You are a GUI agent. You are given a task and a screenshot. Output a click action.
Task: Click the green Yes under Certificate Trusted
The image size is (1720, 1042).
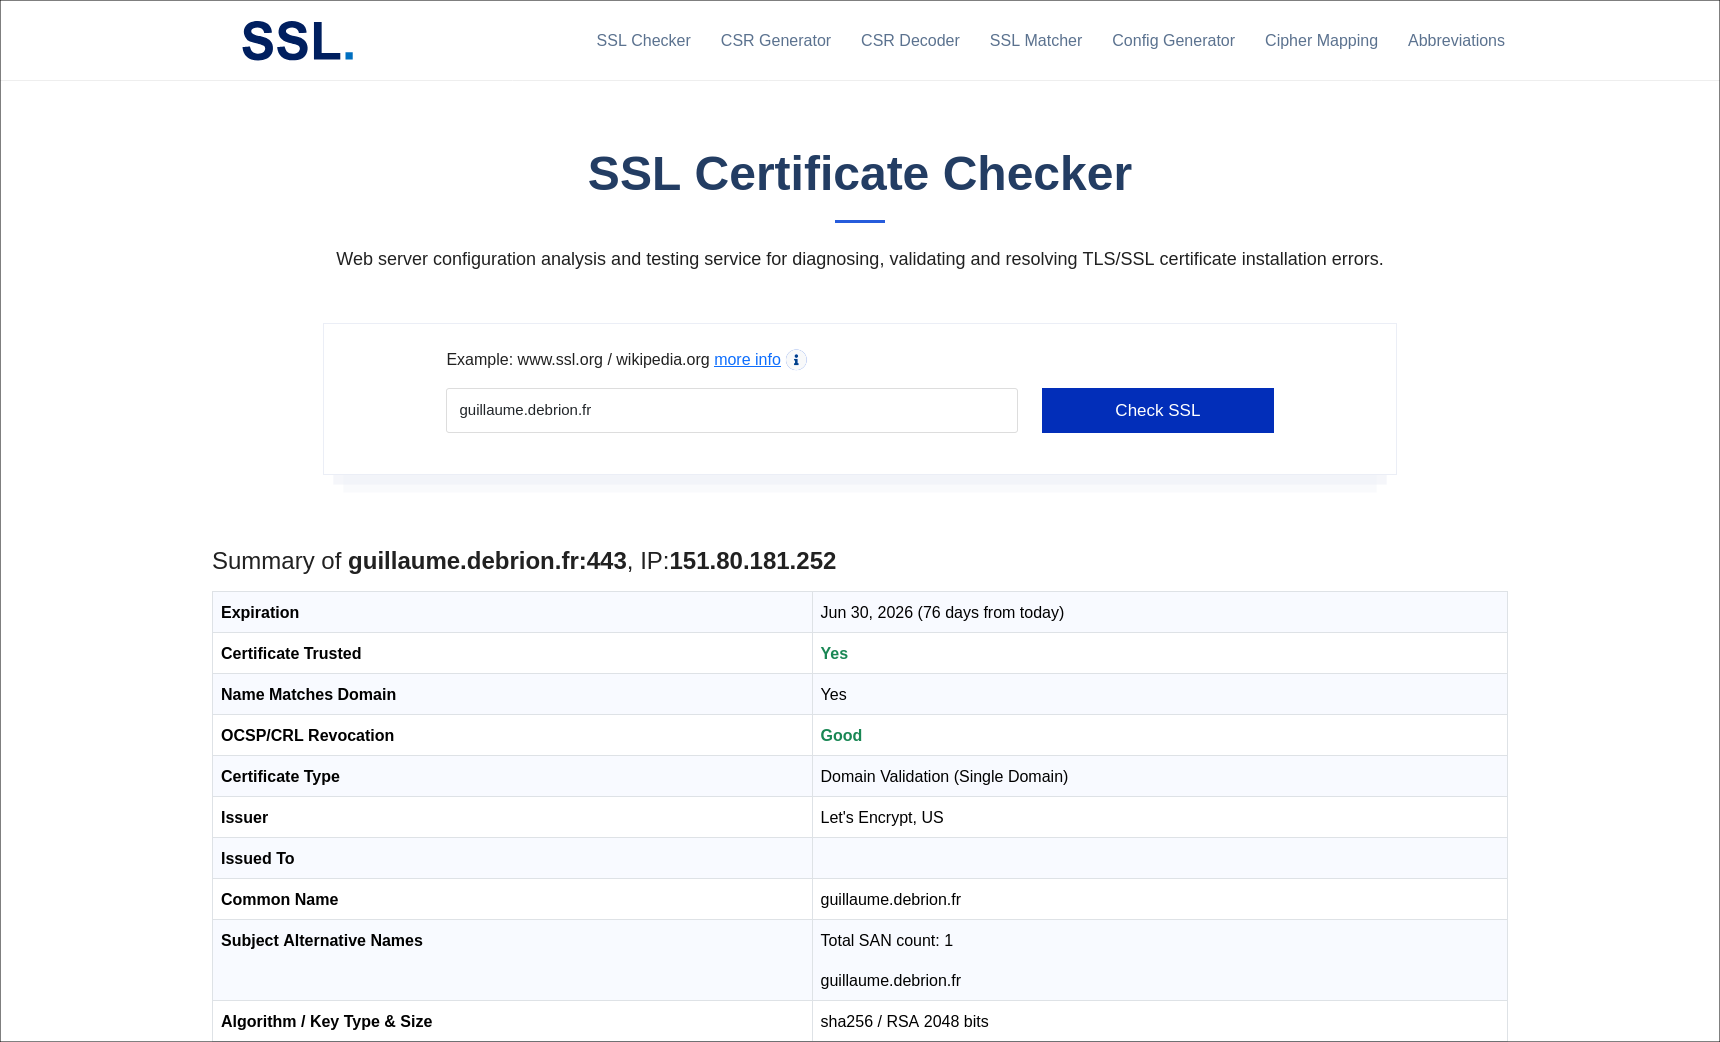[x=833, y=653]
